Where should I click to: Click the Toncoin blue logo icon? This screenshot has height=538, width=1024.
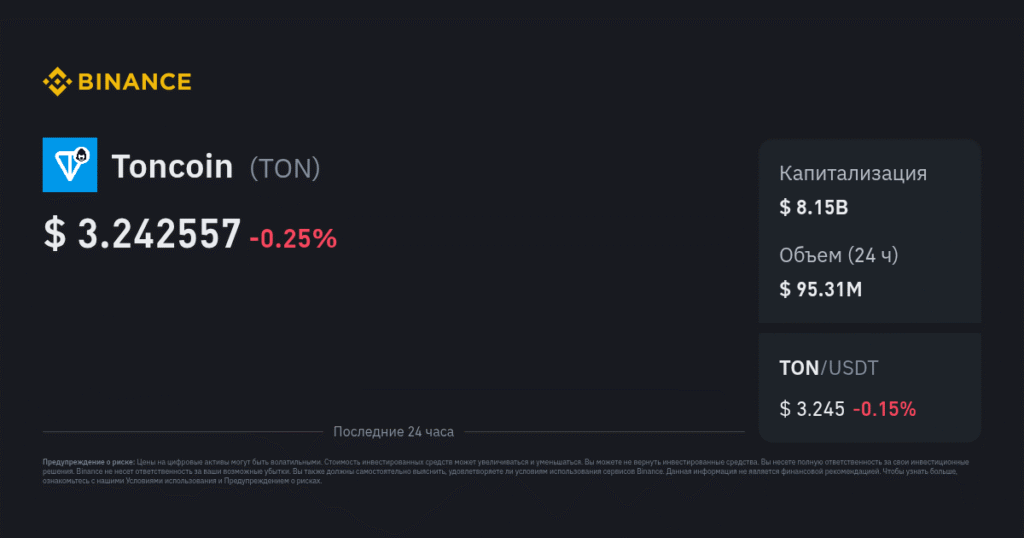tap(70, 165)
